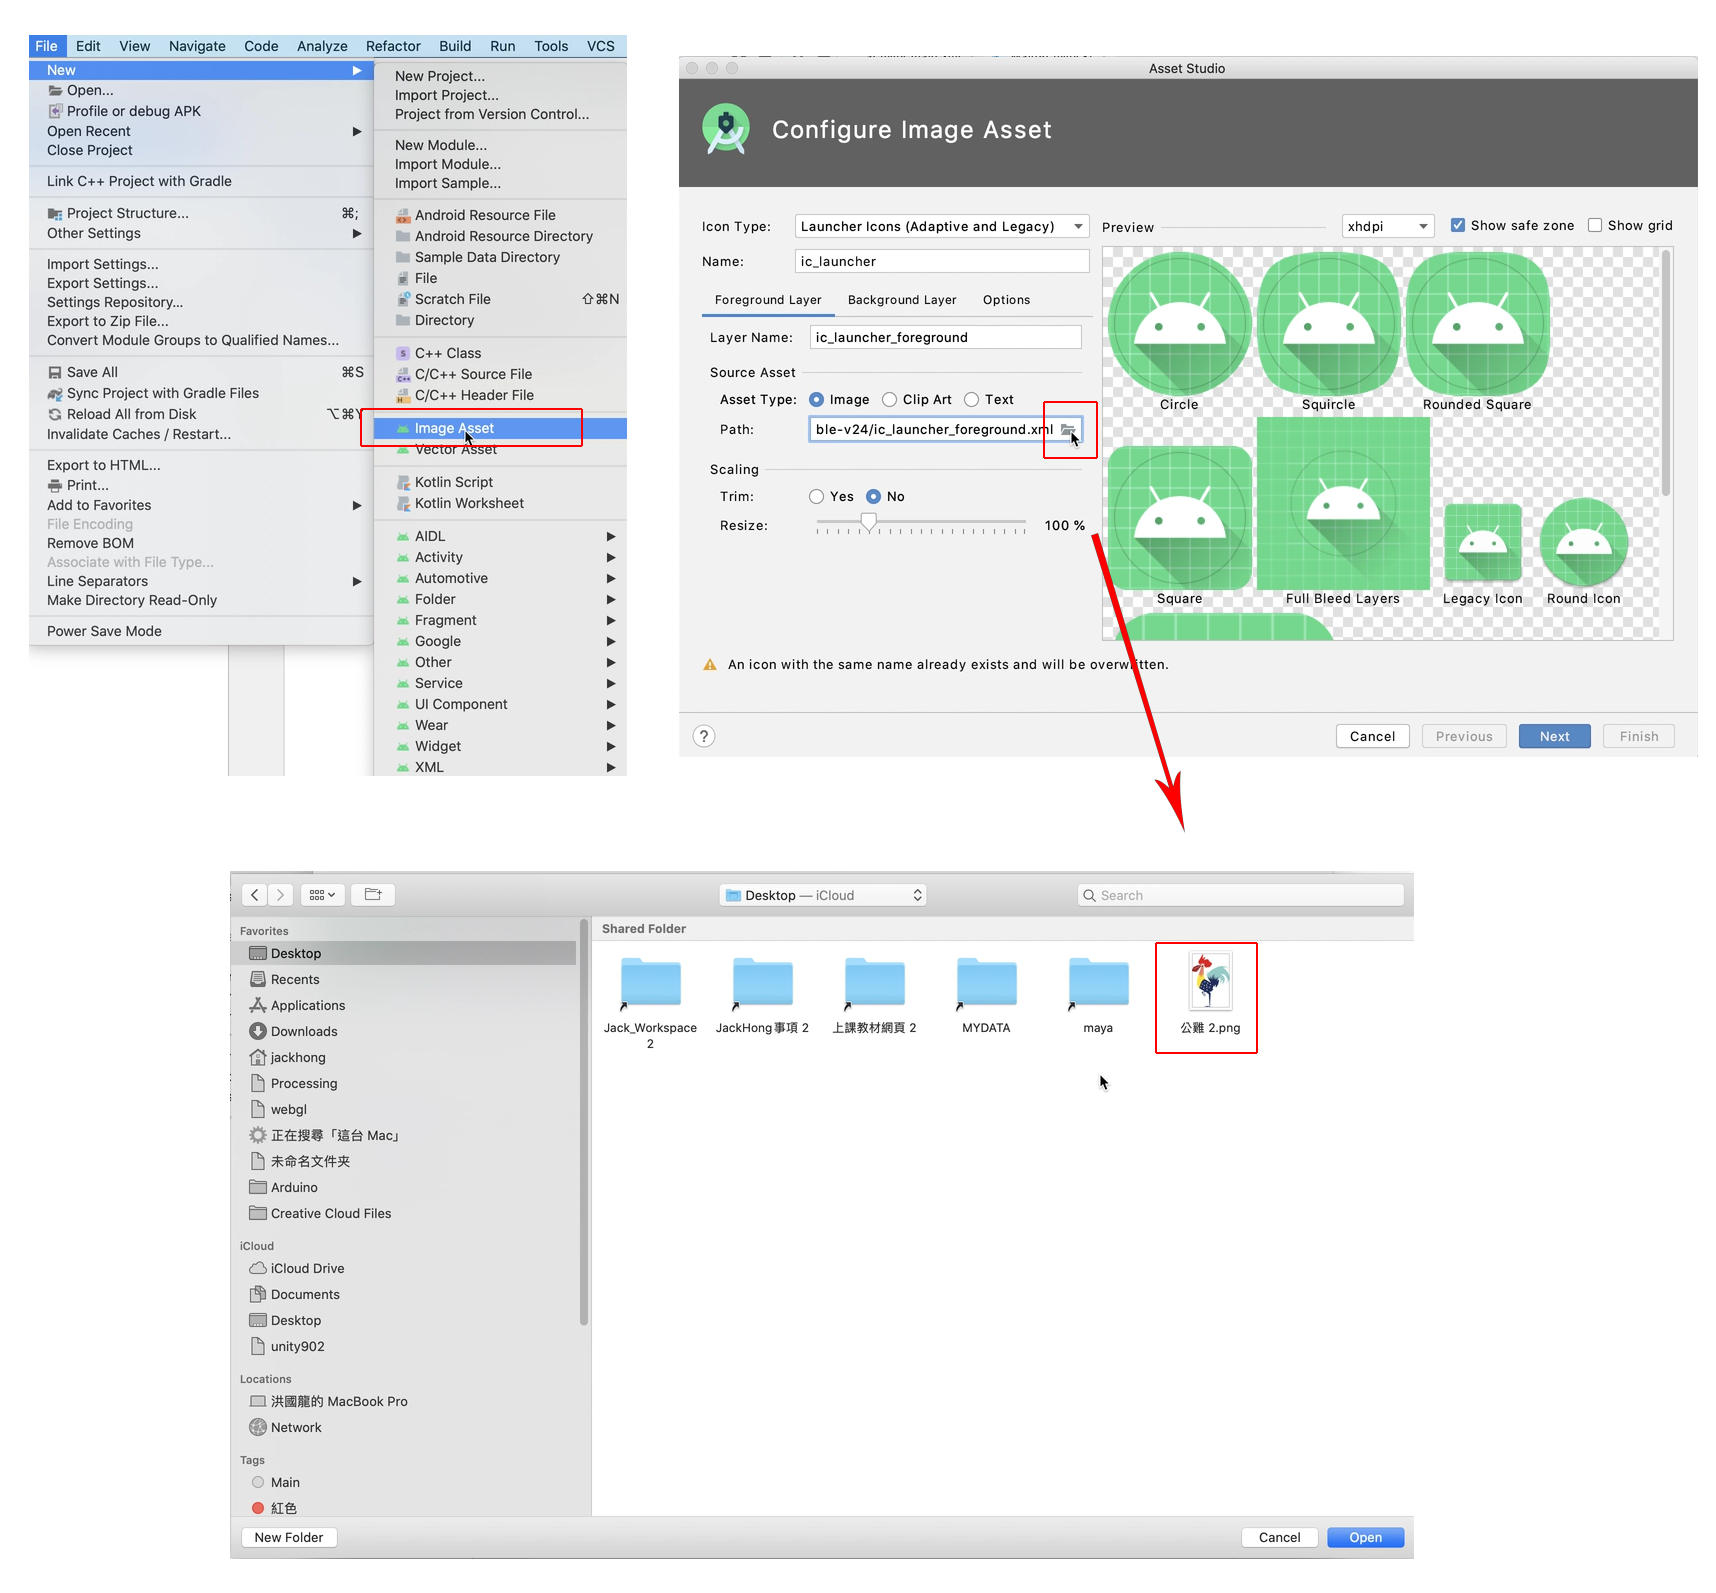This screenshot has width=1716, height=1593.
Task: Open 上課教材網頁 2 folder
Action: (x=874, y=996)
